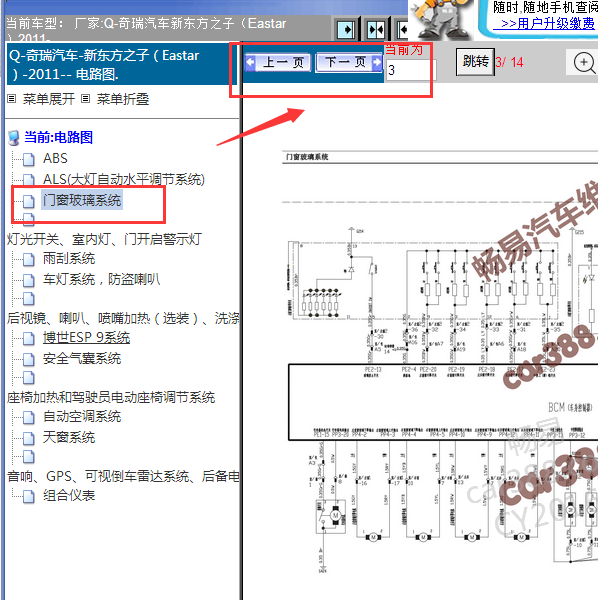598x600 pixels.
Task: Click the document icon beside 门窗玻璃系统
Action: (x=28, y=201)
